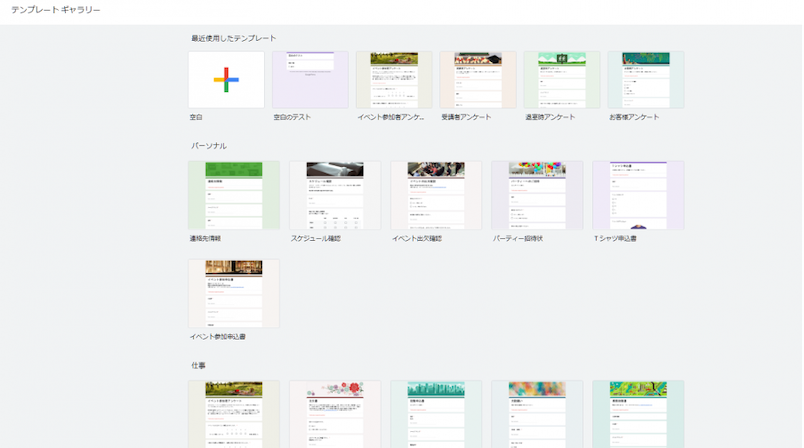Click the 空白のテスト label
This screenshot has height=448, width=804.
coord(292,117)
